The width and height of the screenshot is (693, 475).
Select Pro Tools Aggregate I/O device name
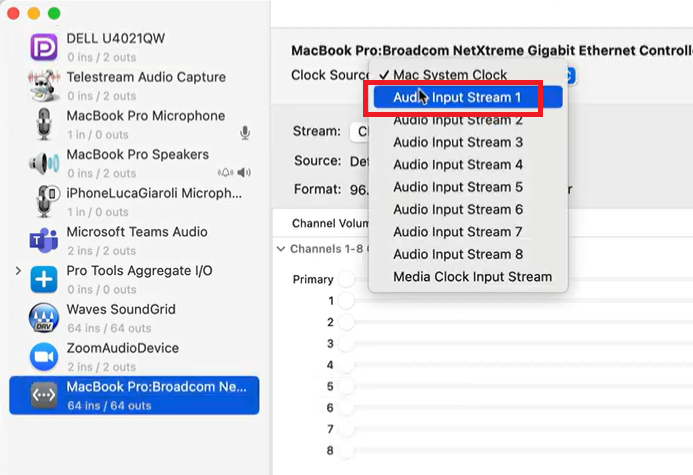click(140, 270)
